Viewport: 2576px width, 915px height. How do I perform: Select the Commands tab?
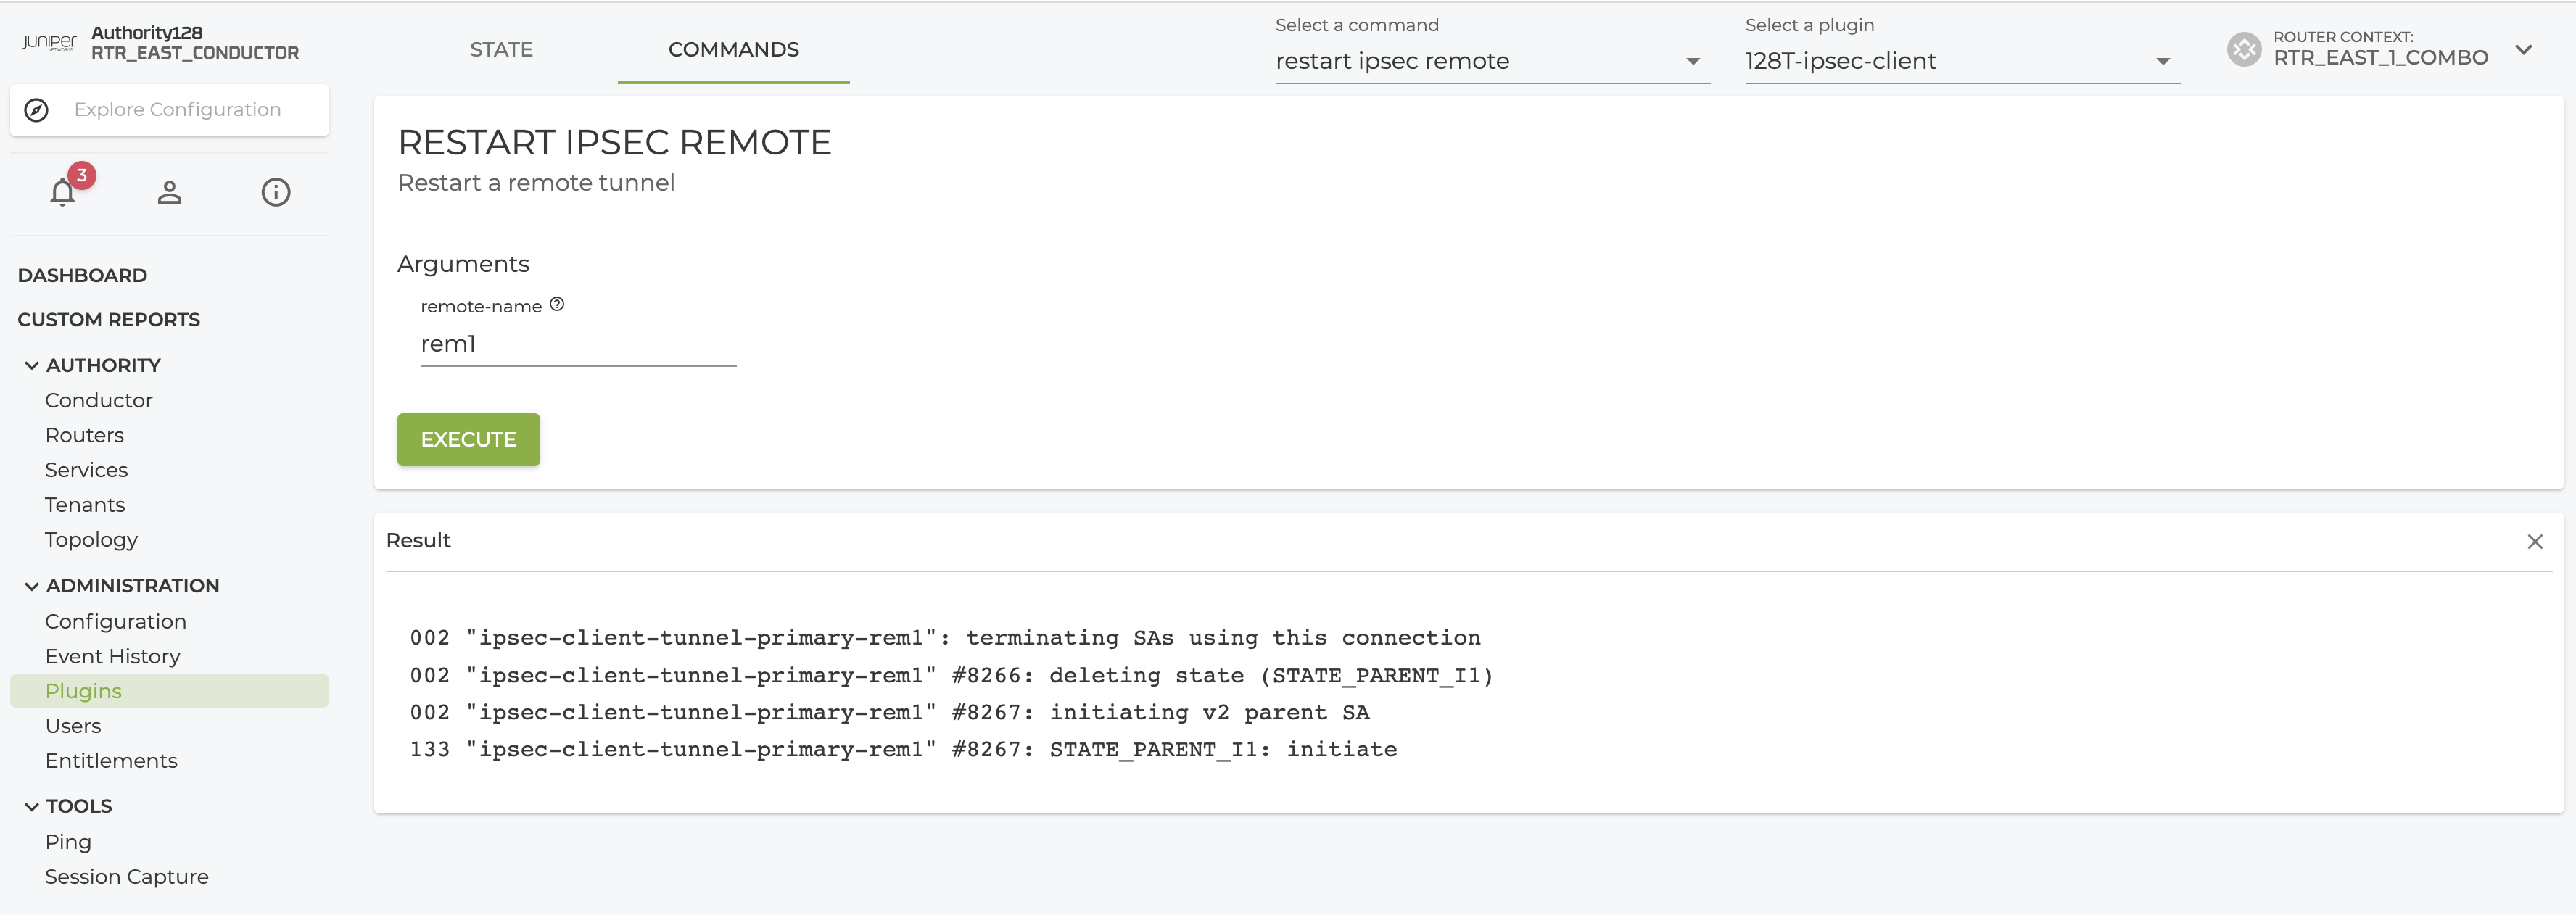pos(733,50)
